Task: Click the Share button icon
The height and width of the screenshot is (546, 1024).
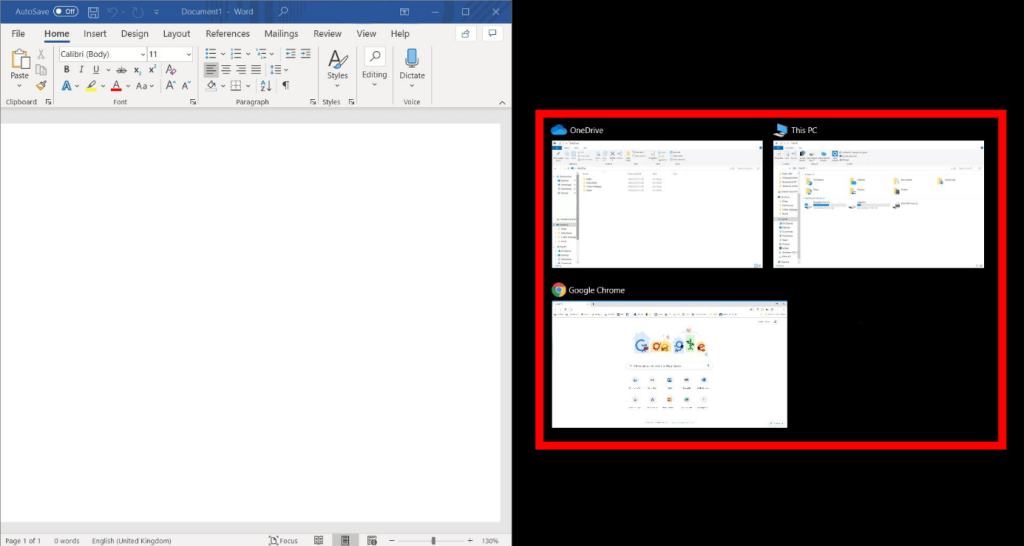Action: (466, 33)
